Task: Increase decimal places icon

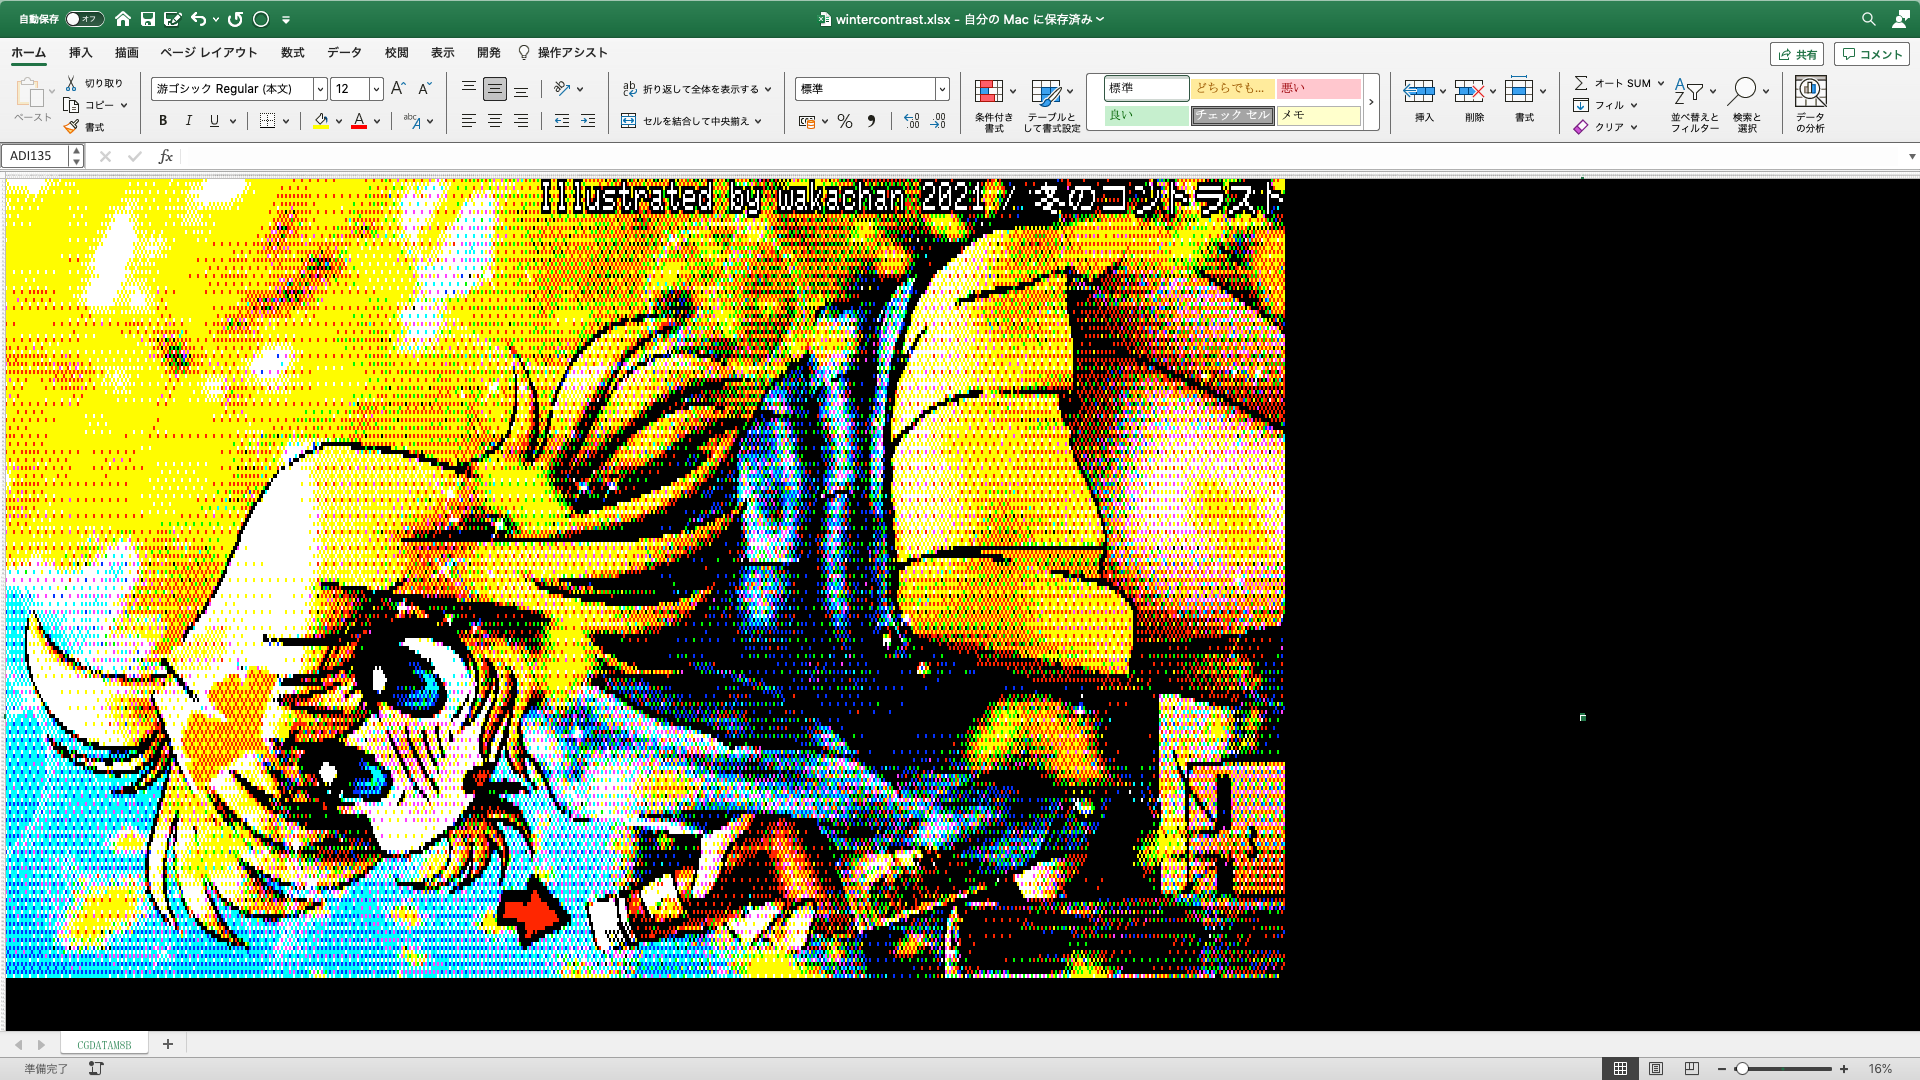Action: pyautogui.click(x=911, y=121)
